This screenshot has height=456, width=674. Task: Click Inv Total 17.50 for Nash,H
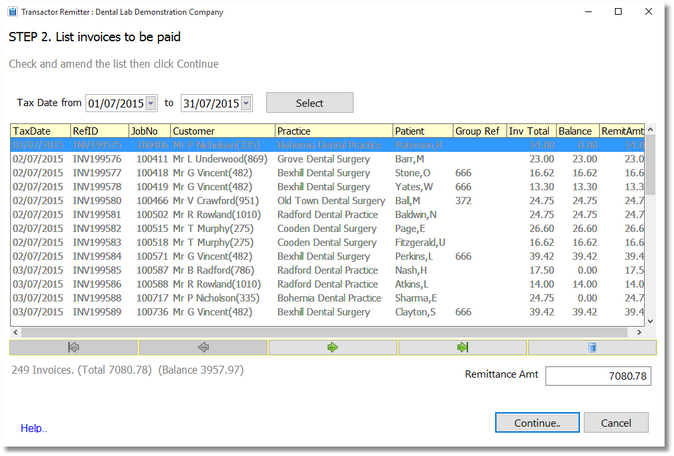pyautogui.click(x=542, y=270)
